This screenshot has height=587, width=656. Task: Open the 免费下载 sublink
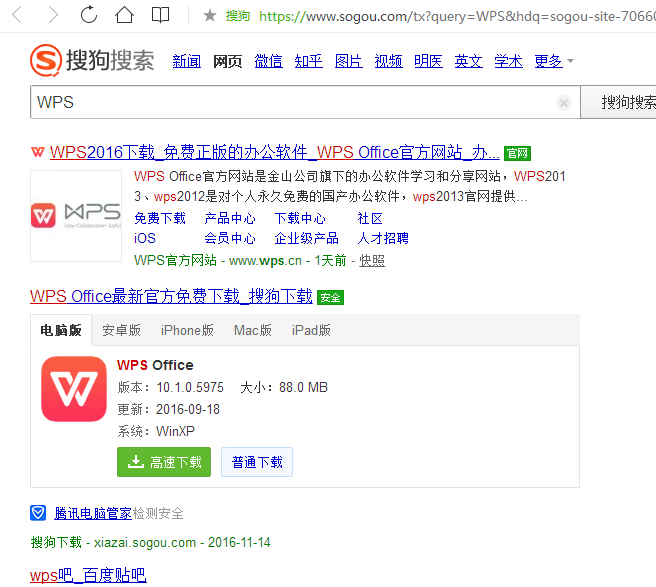160,218
